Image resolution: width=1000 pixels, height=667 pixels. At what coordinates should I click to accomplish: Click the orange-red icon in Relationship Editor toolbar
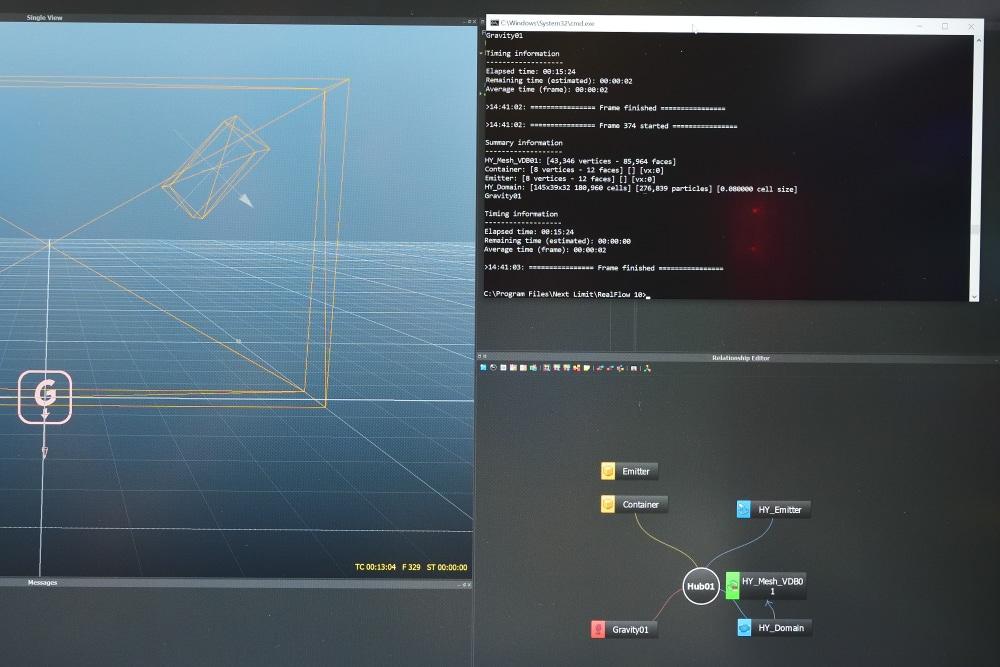click(577, 368)
